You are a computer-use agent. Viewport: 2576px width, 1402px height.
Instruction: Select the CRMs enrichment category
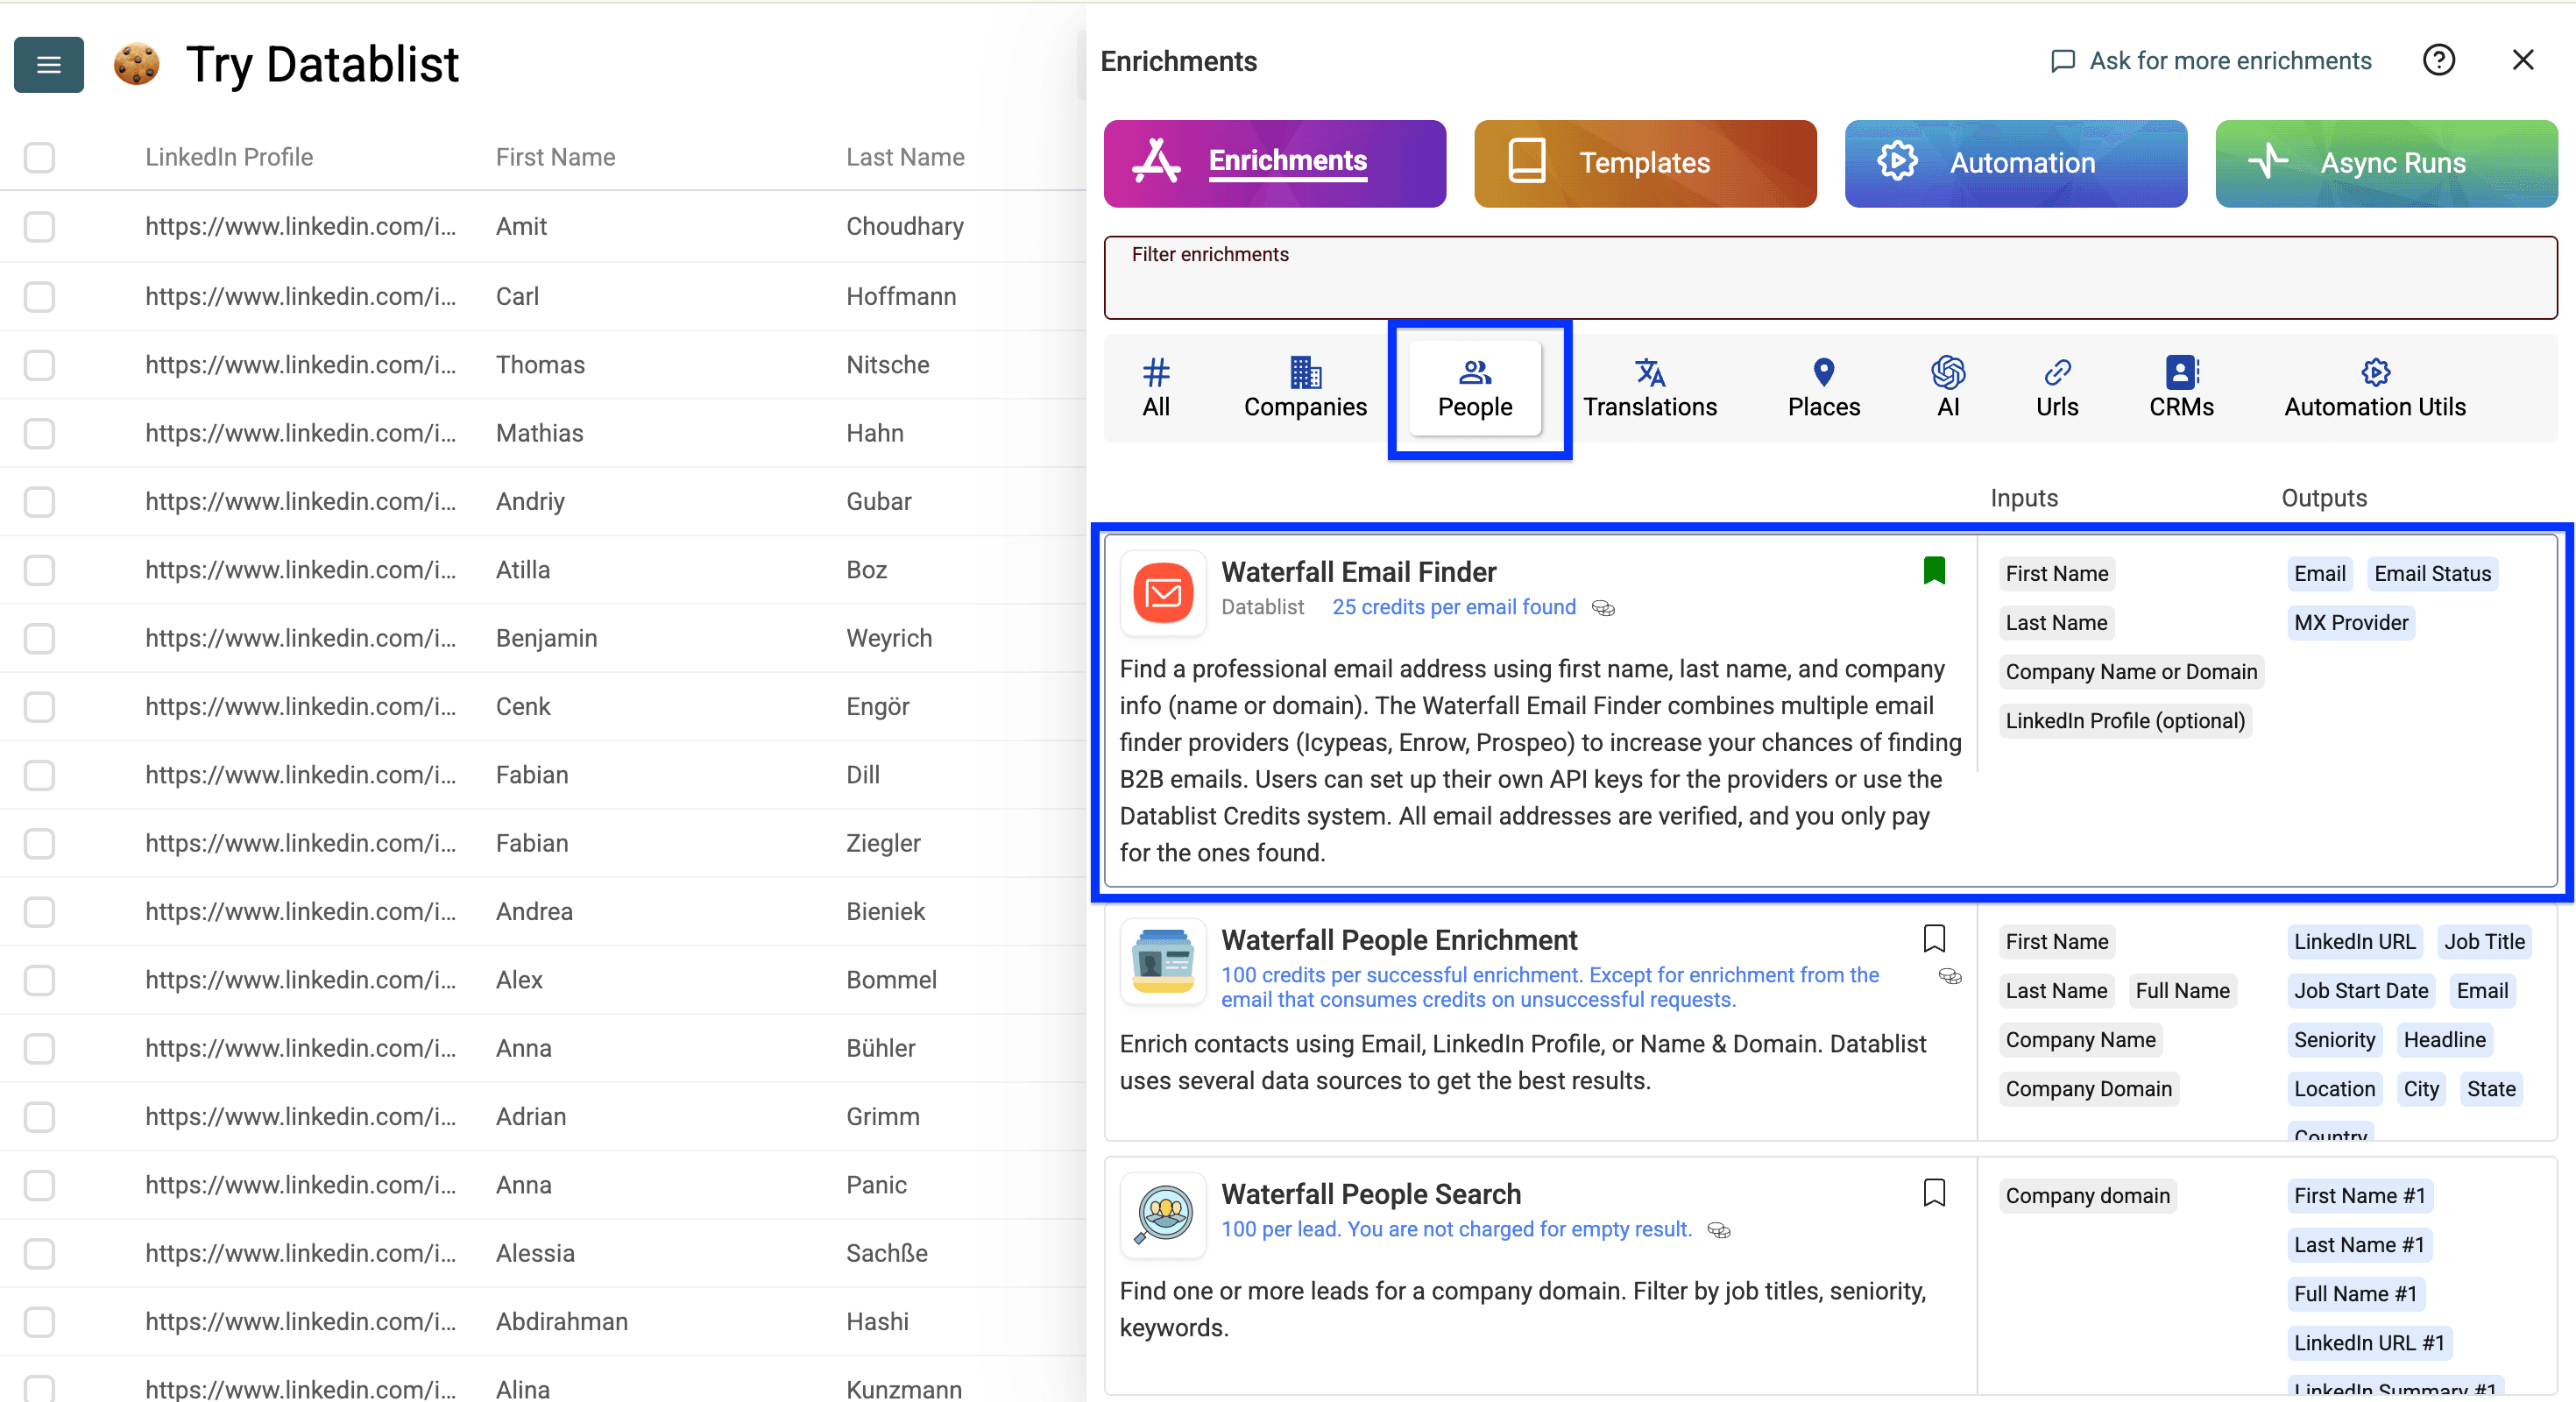2180,388
